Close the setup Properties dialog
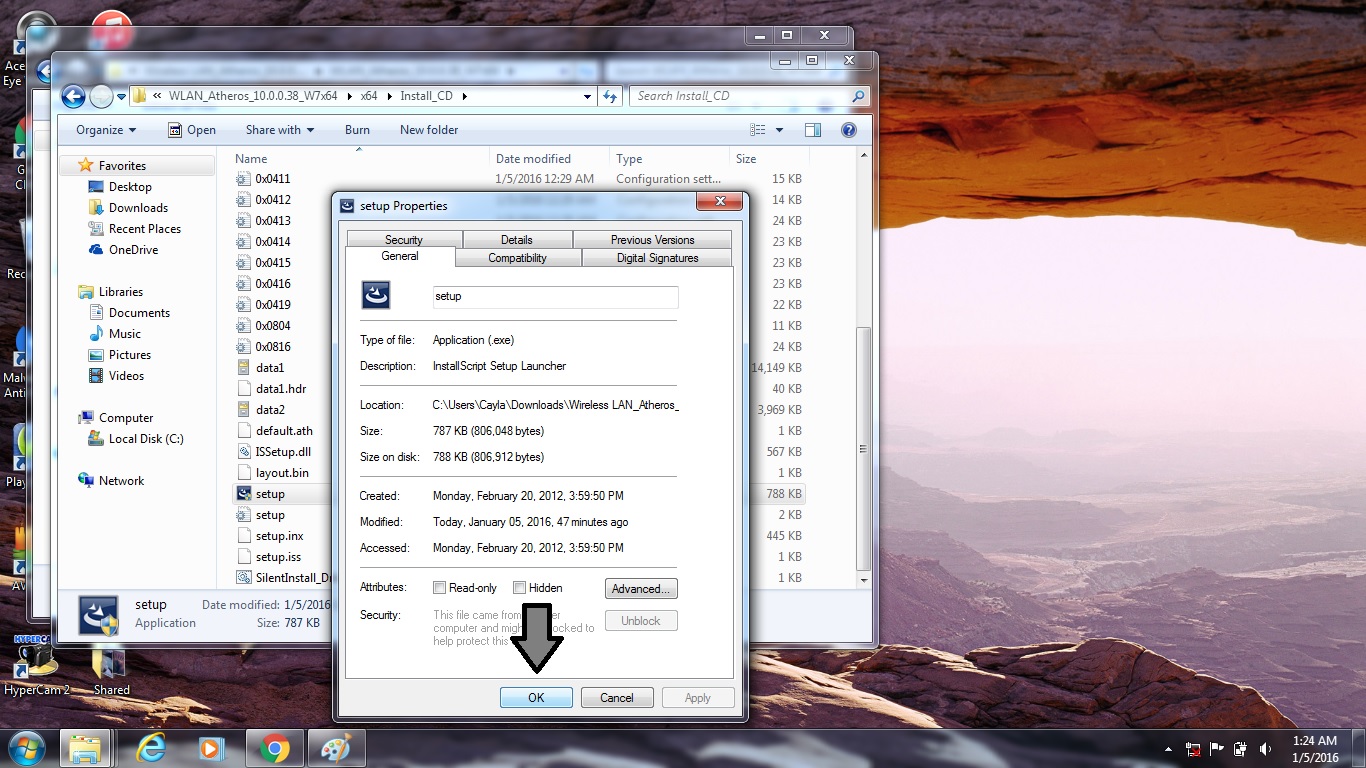1366x768 pixels. [719, 202]
